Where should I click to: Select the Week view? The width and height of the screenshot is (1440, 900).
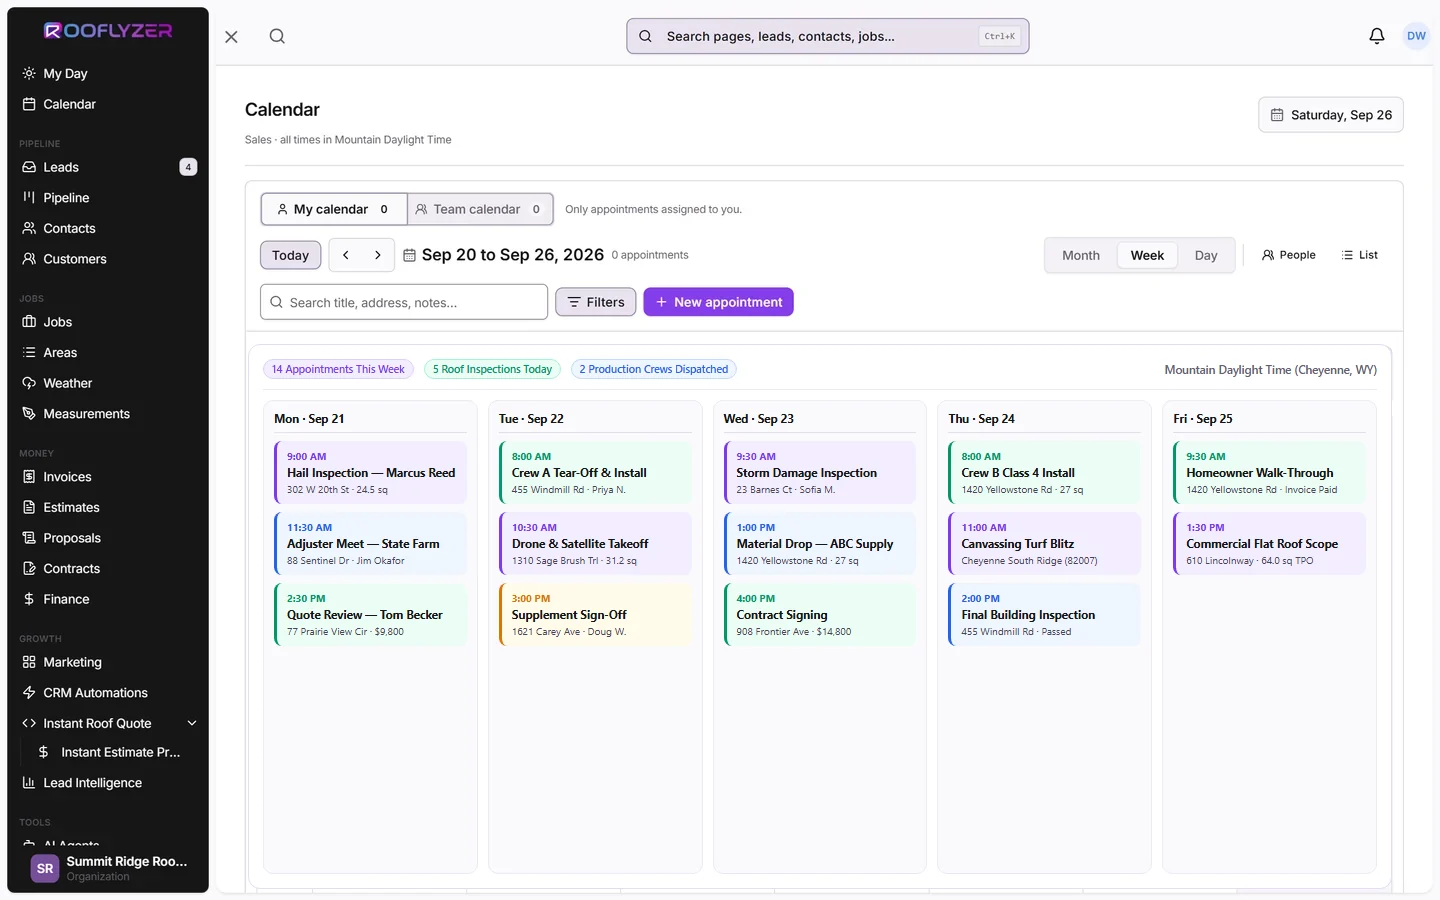(x=1147, y=255)
